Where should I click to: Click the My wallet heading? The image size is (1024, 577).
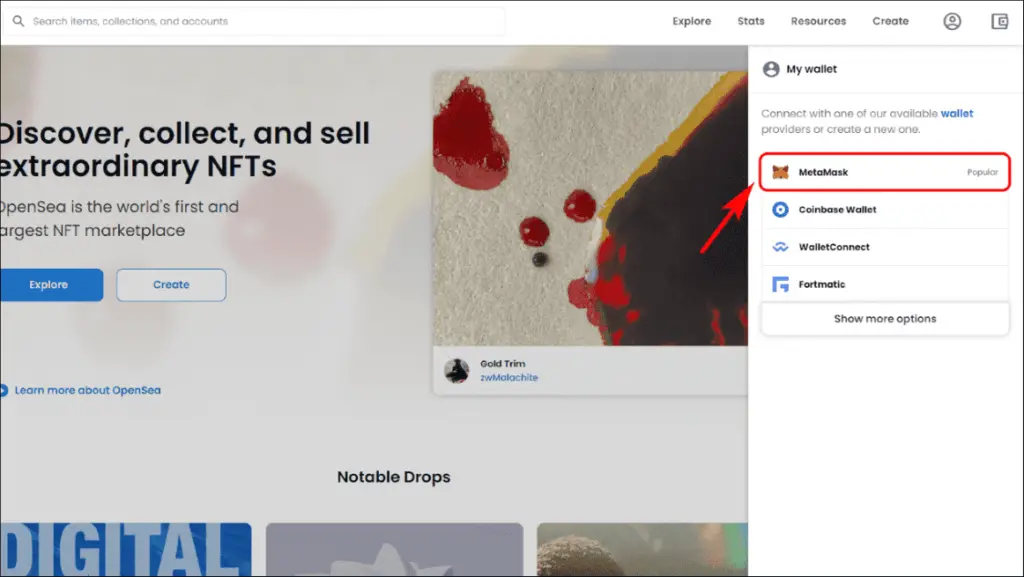point(811,69)
